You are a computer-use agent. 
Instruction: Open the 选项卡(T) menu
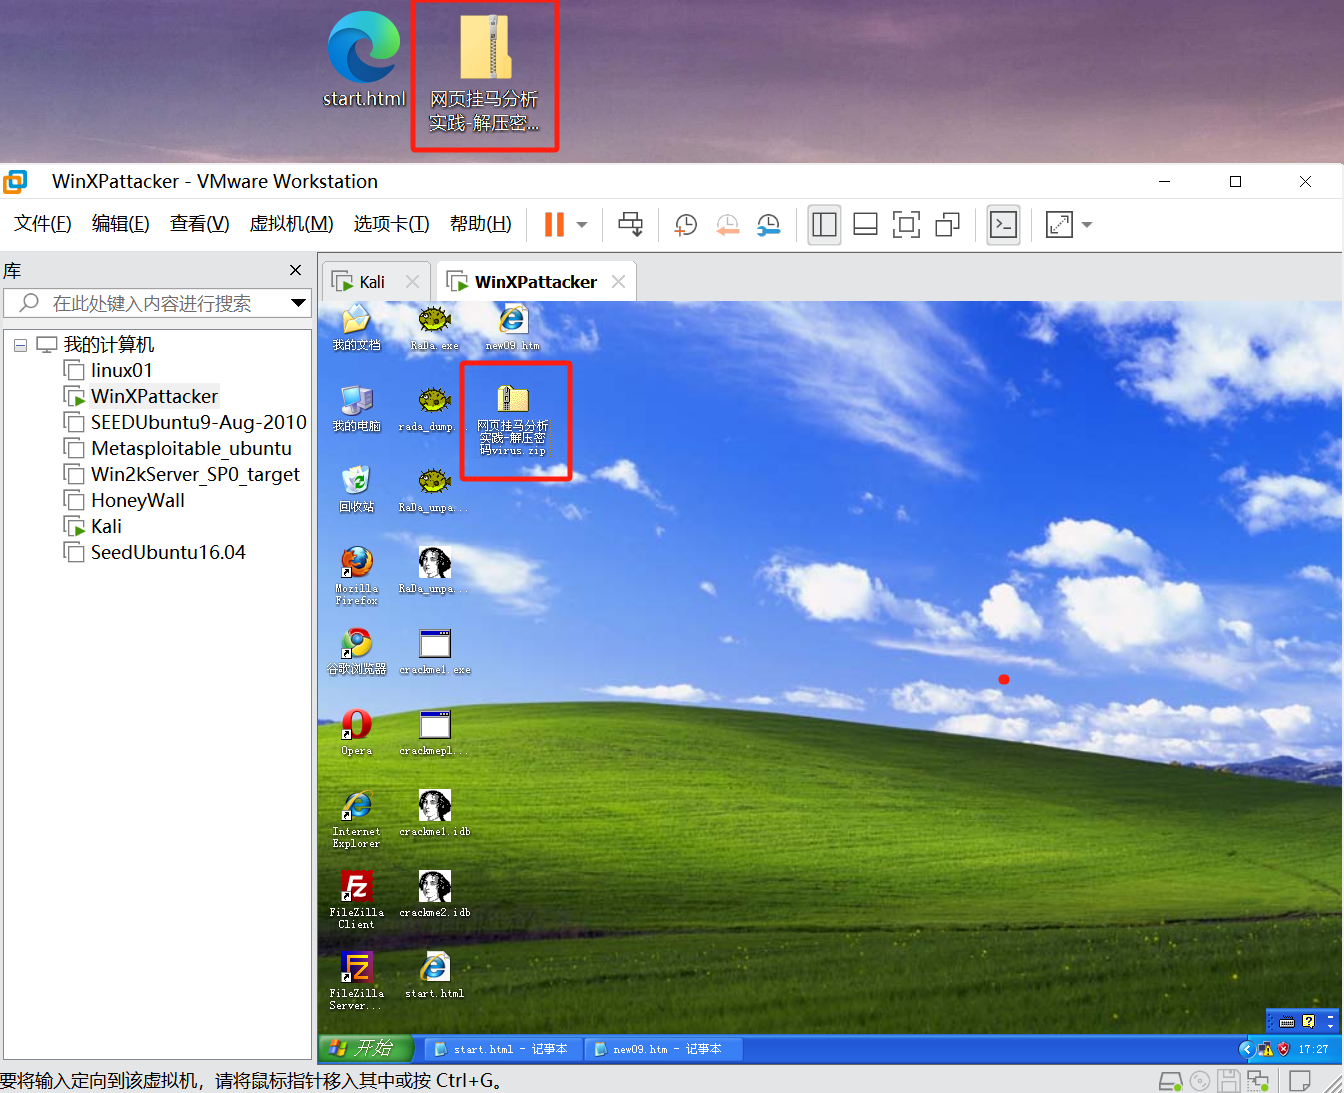[x=392, y=224]
